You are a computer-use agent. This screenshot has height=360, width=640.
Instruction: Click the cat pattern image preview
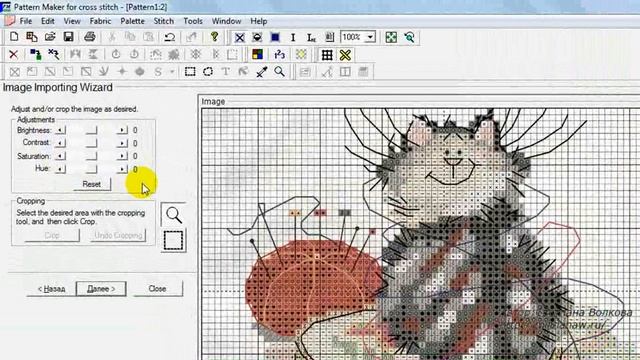(x=421, y=234)
